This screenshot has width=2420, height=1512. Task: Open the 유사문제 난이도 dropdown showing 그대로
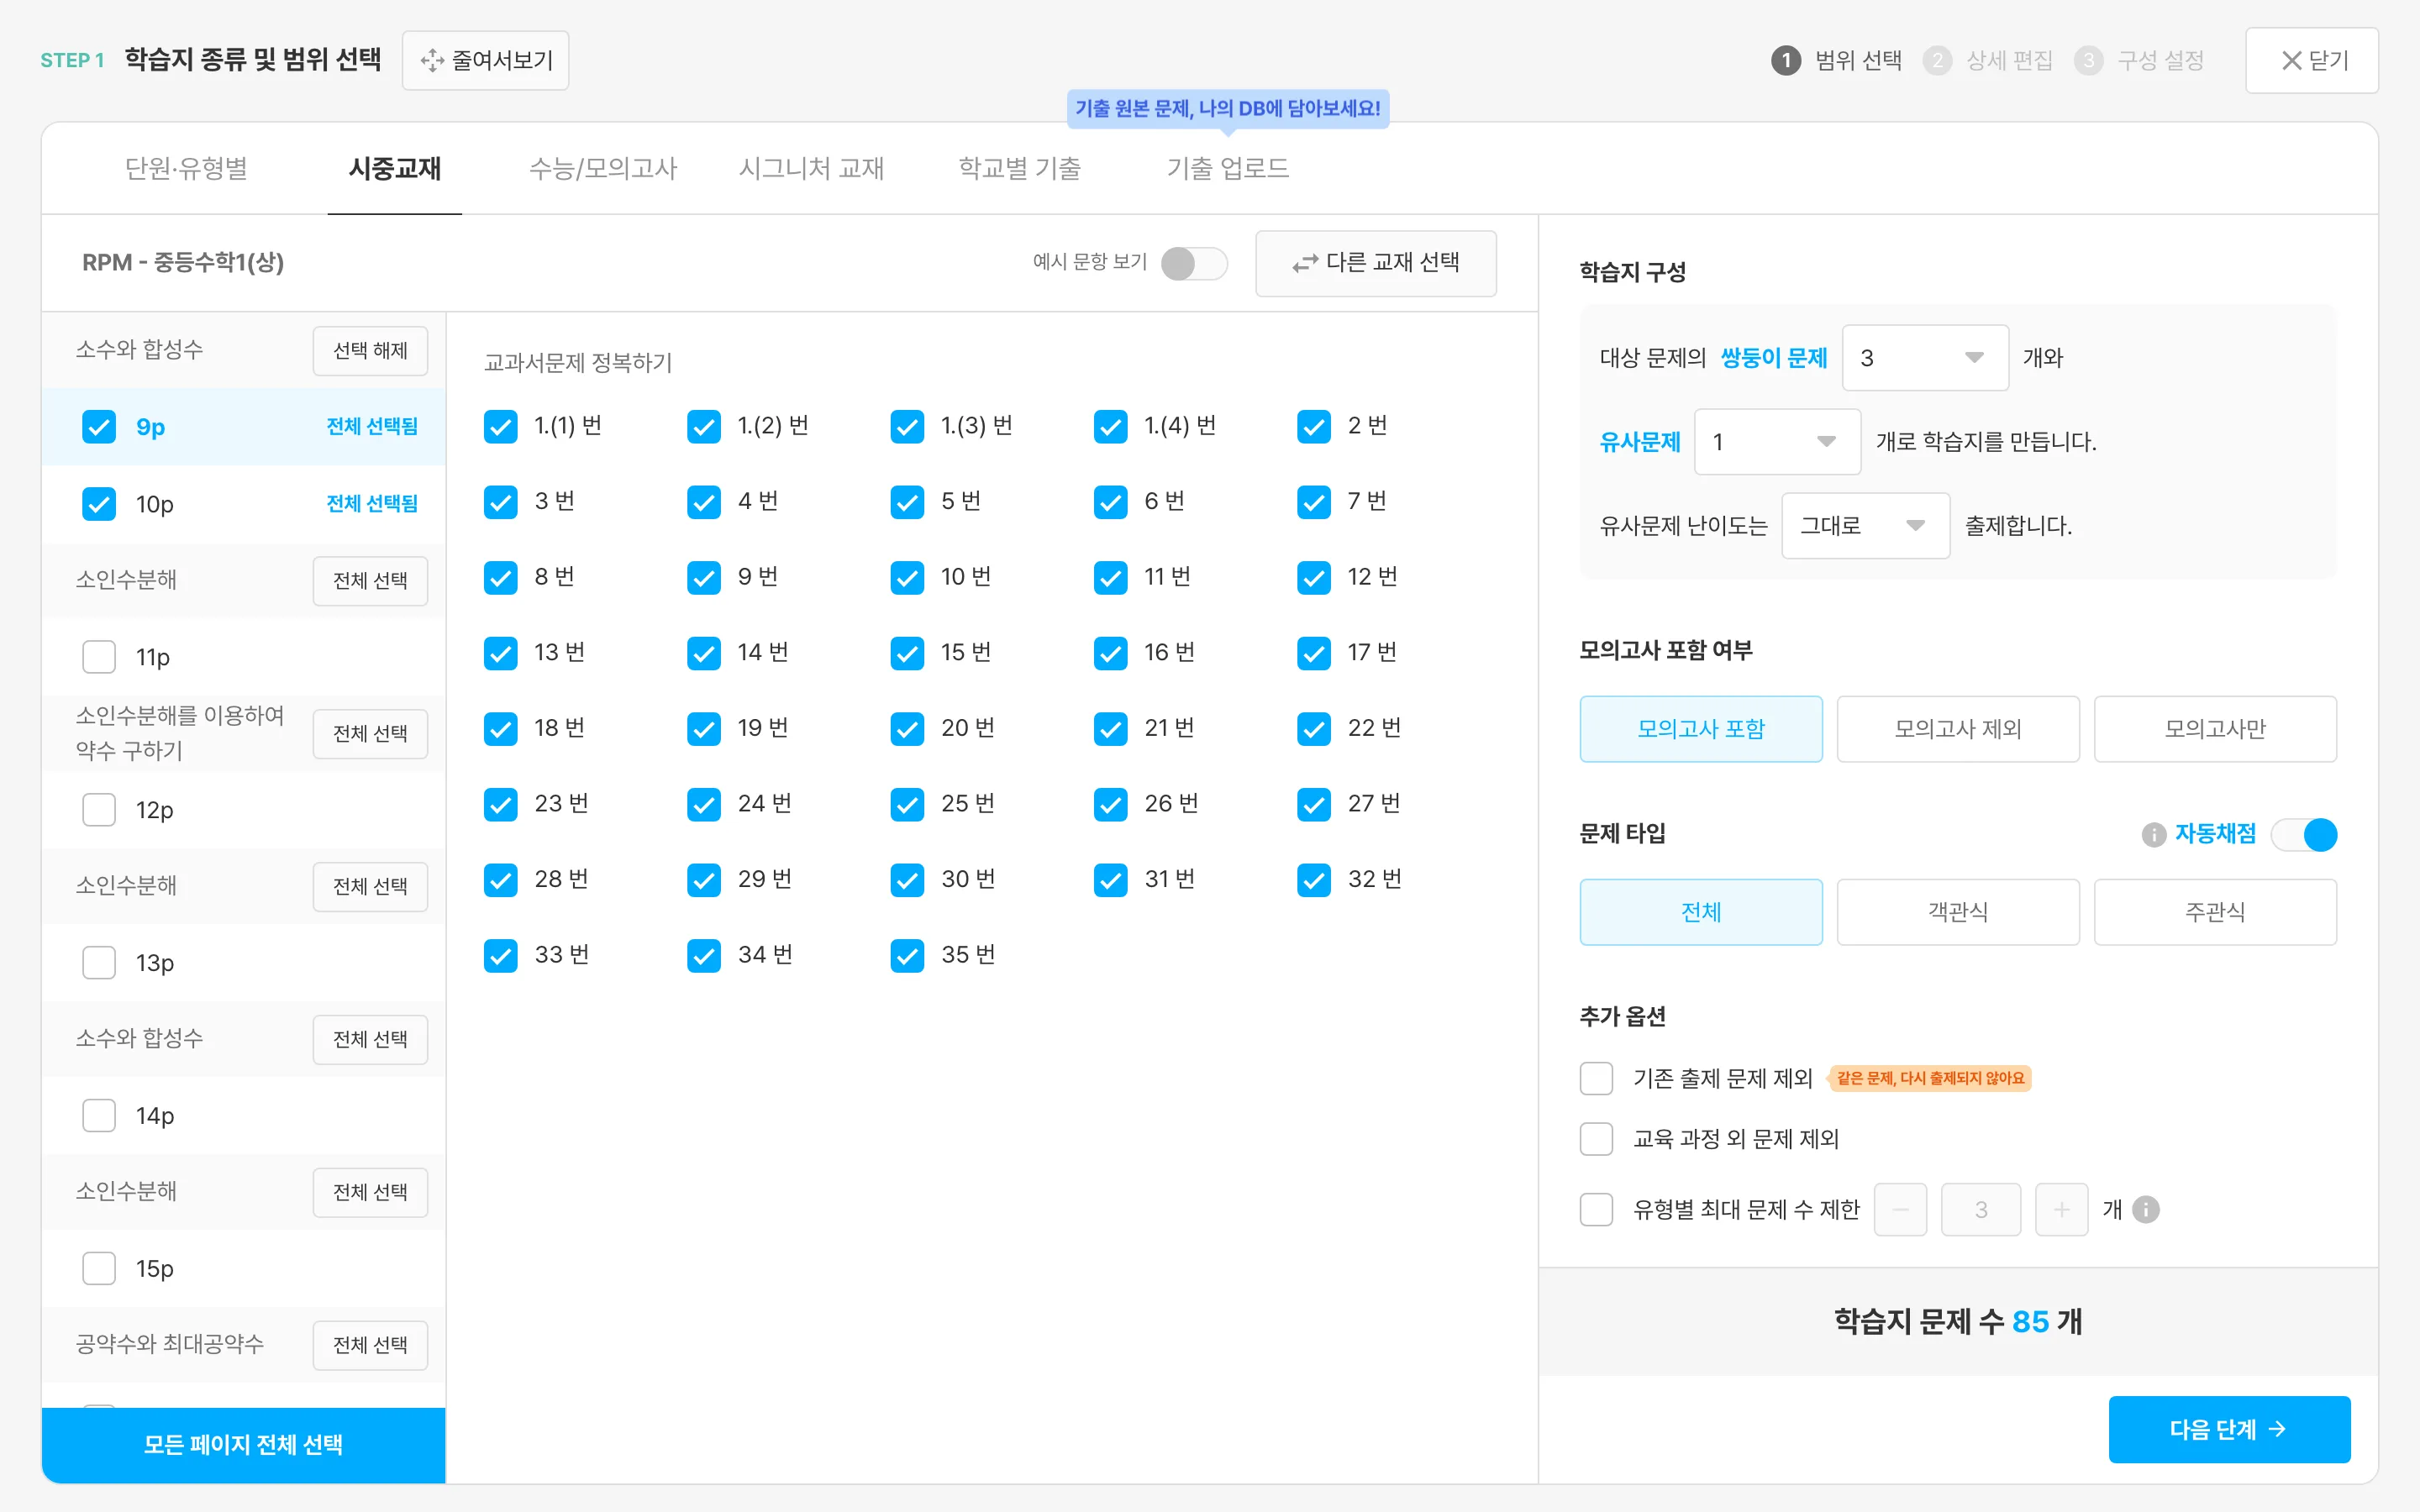pyautogui.click(x=1865, y=526)
